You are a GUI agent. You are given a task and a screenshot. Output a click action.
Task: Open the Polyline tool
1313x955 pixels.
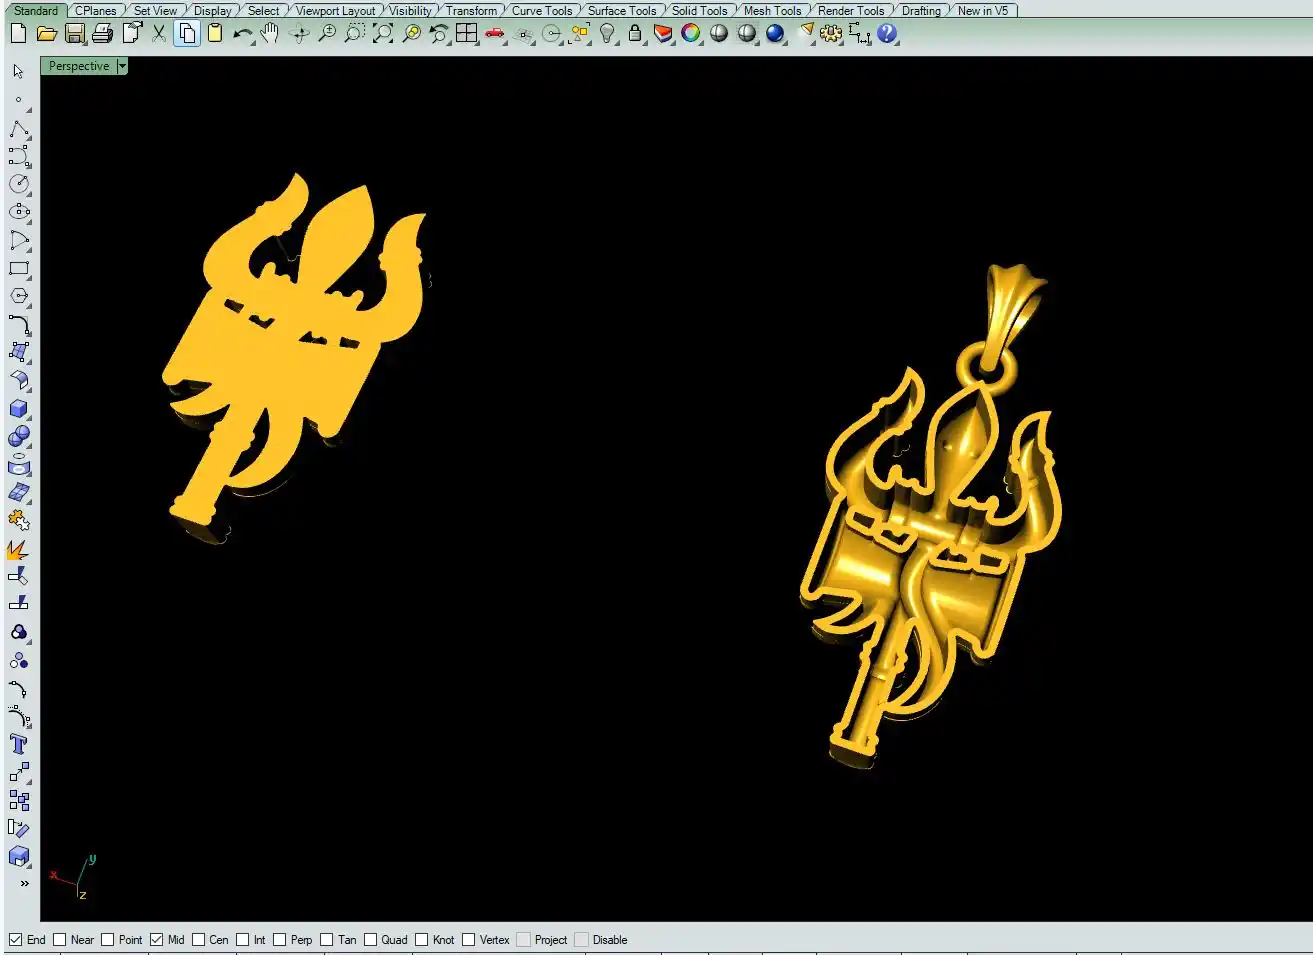(x=18, y=130)
